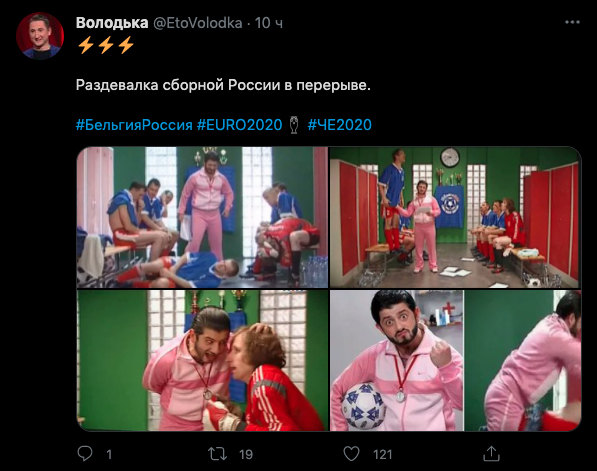Open the tweet via its 10 ч timestamp

click(x=269, y=23)
